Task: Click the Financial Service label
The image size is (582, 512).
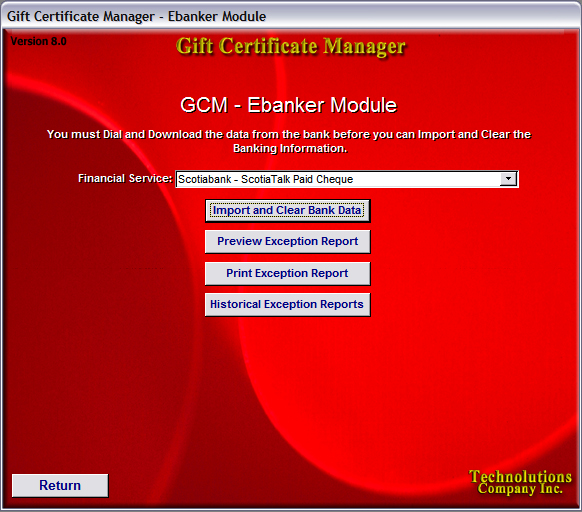Action: 125,179
